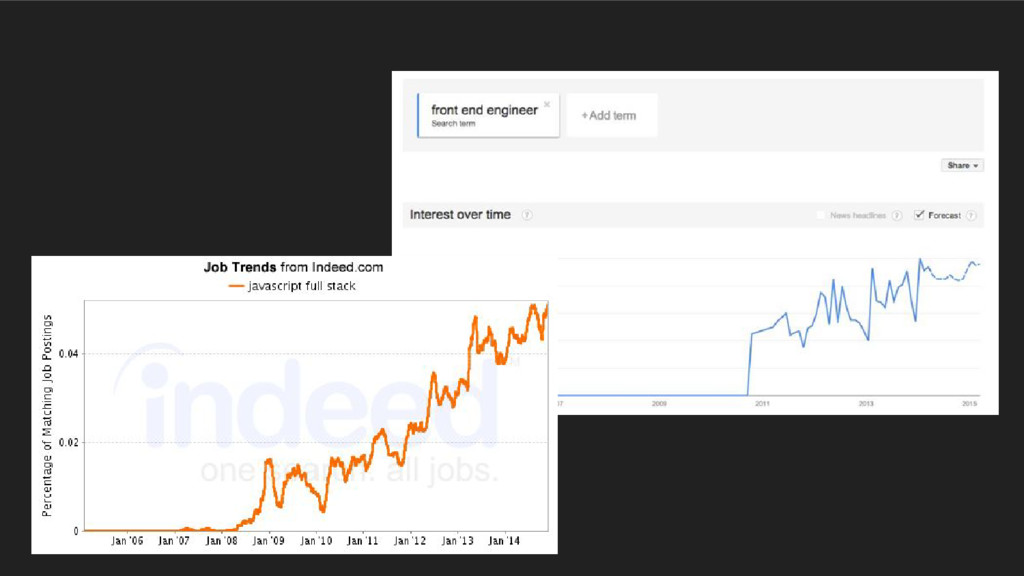The width and height of the screenshot is (1024, 576).
Task: Remove the 'front end engineer' term with its X
Action: (547, 104)
